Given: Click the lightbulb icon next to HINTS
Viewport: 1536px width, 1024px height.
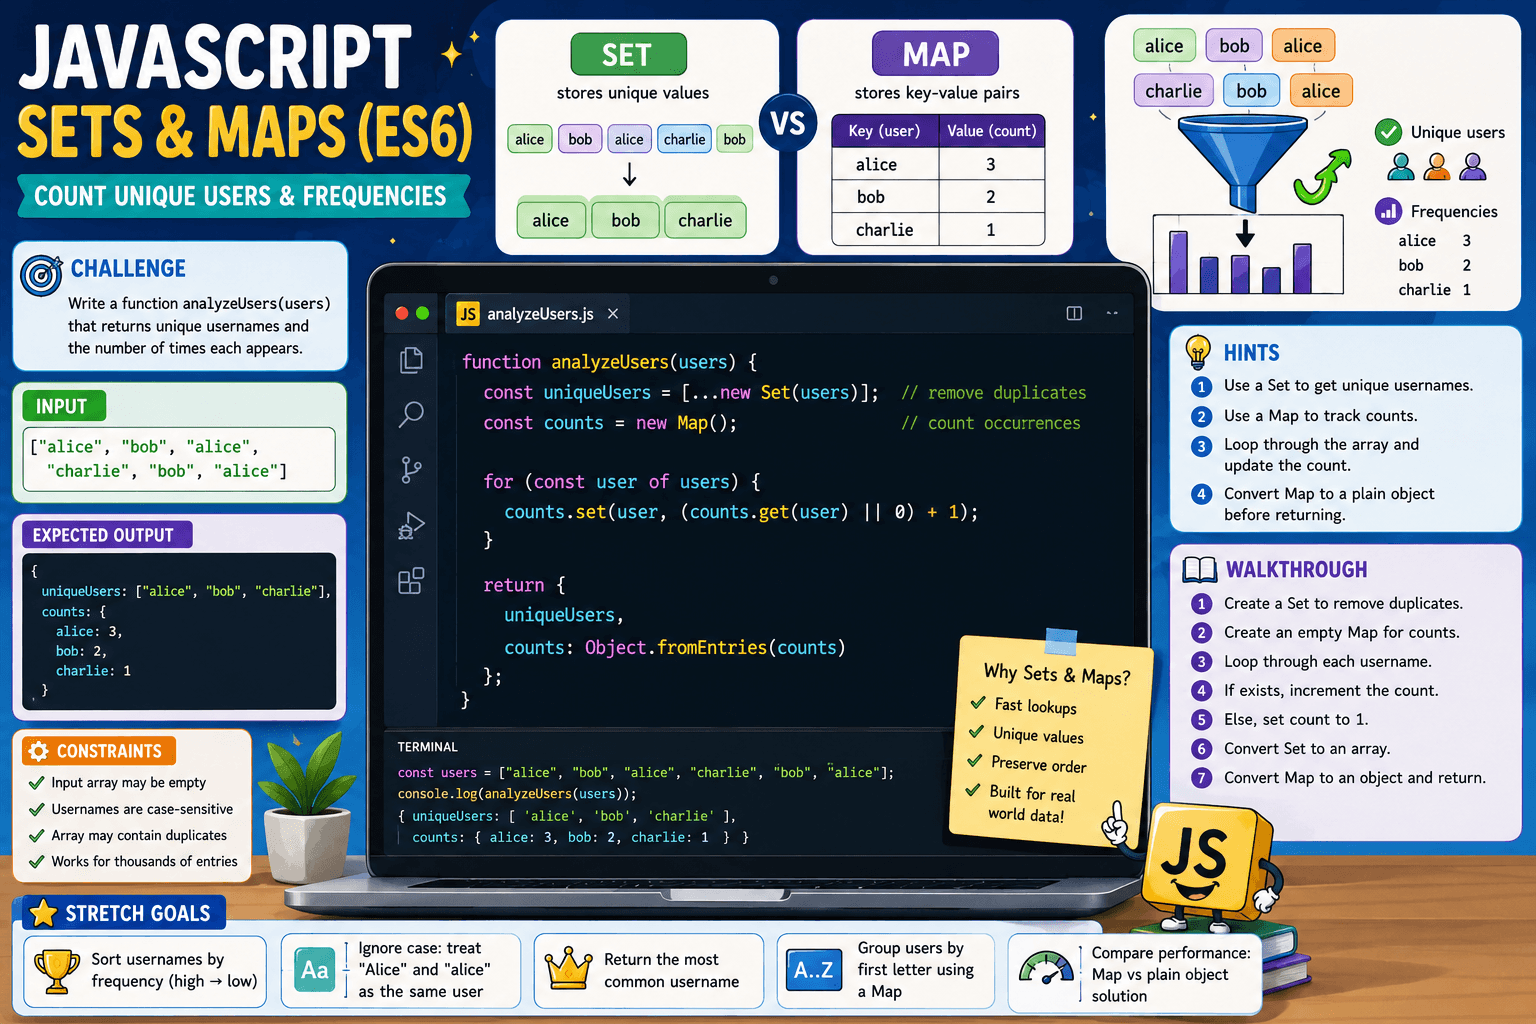Looking at the screenshot, I should click(x=1197, y=352).
